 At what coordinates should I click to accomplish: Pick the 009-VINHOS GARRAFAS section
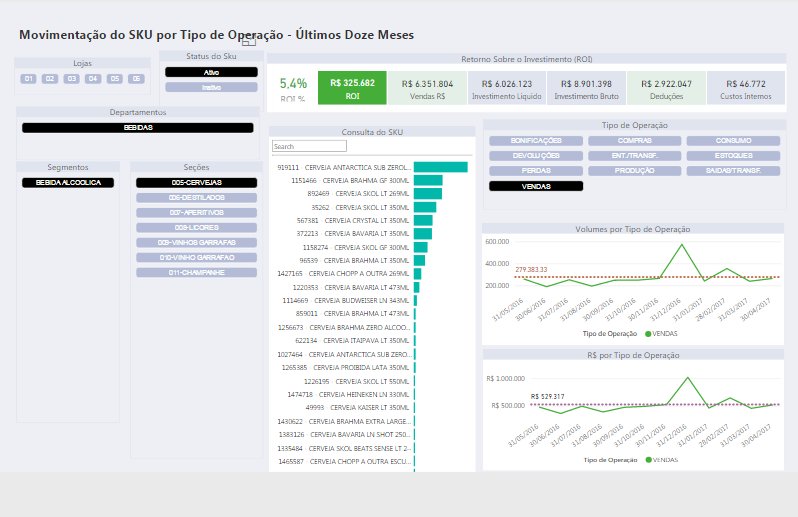pos(196,242)
